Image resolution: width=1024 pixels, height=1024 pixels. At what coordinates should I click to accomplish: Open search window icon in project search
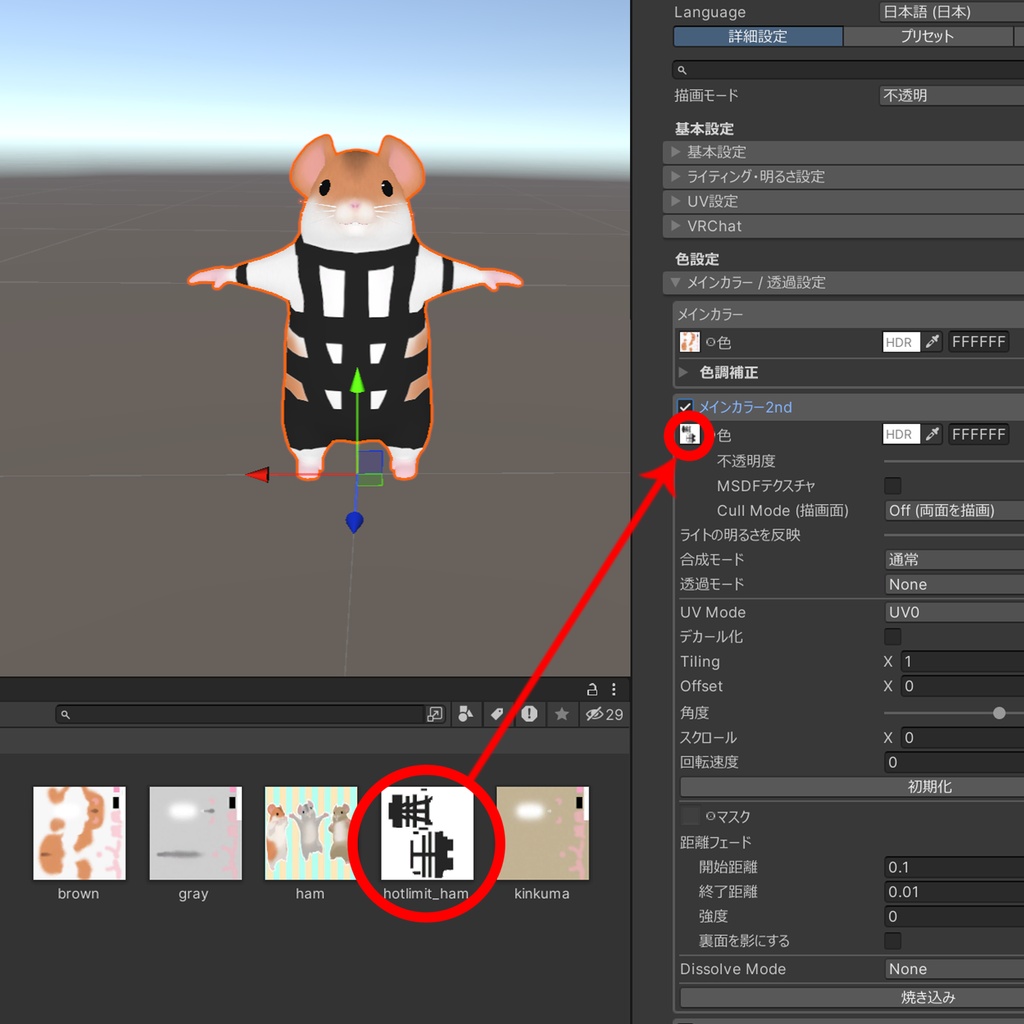tap(434, 714)
